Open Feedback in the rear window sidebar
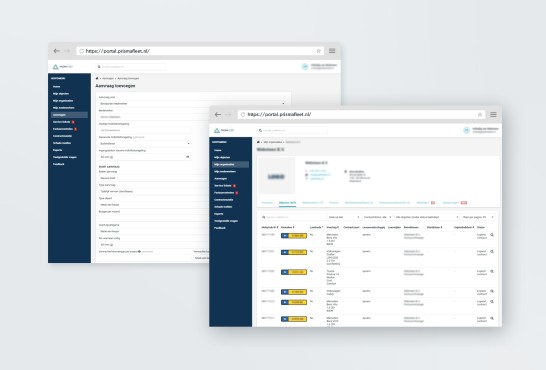The width and height of the screenshot is (546, 370). (58, 164)
